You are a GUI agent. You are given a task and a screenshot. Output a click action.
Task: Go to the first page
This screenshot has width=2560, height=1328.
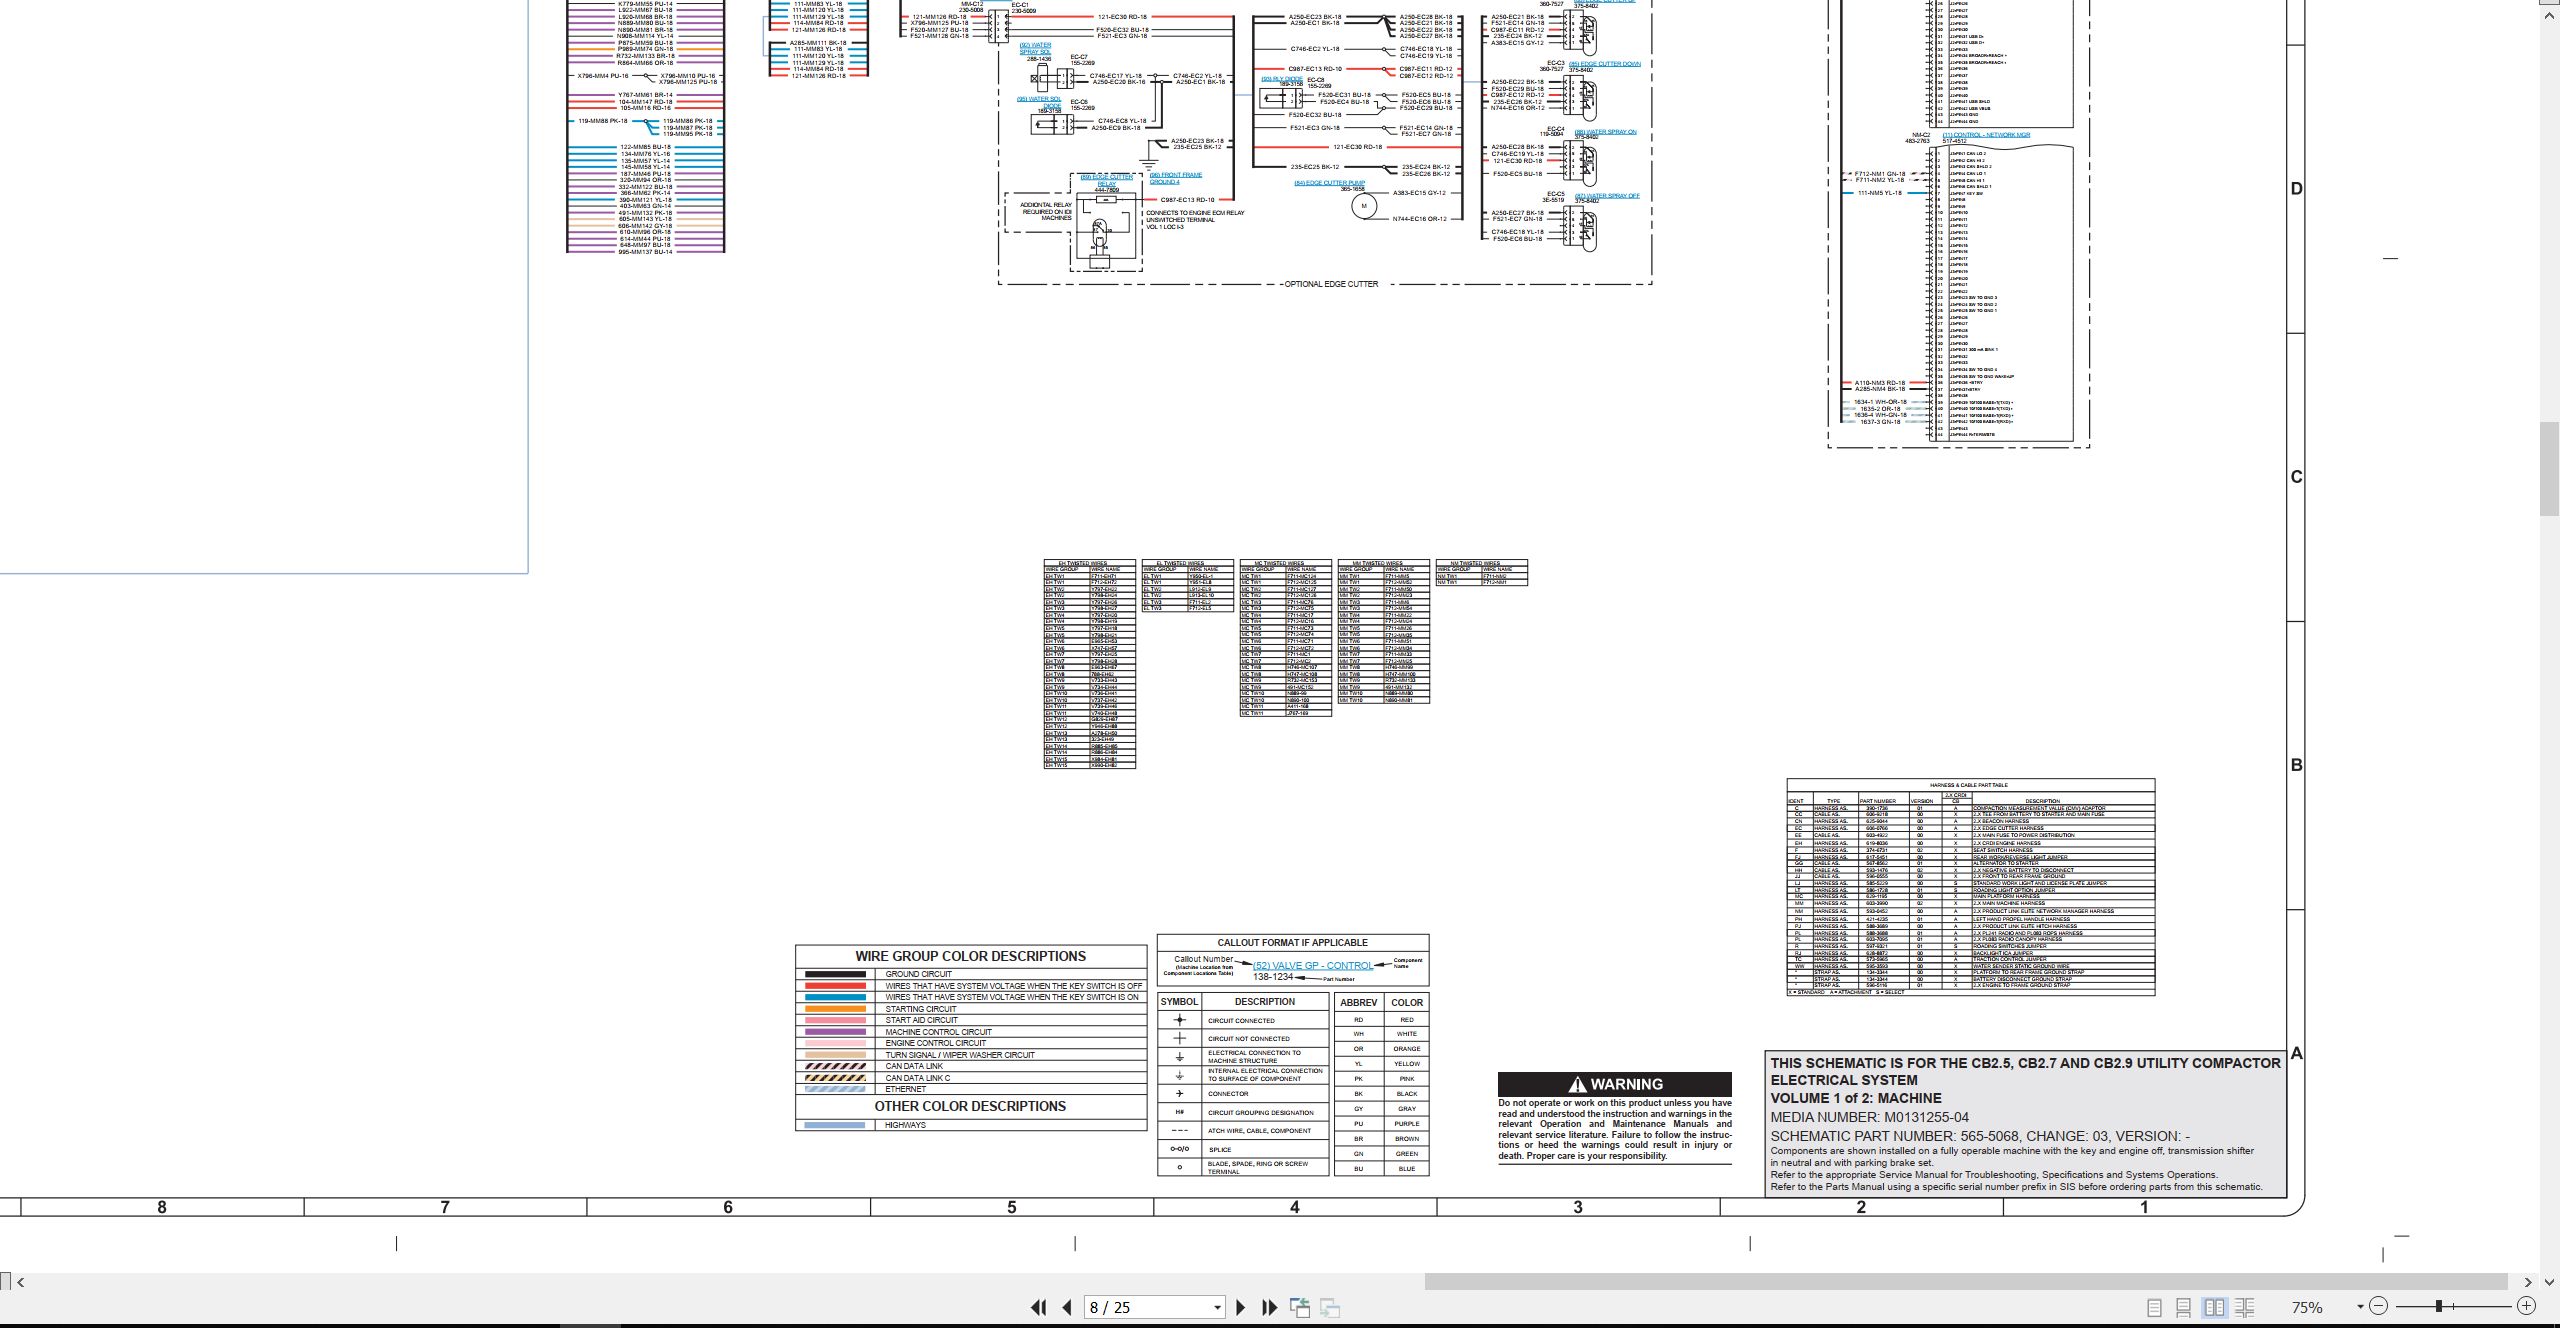click(x=1038, y=1307)
